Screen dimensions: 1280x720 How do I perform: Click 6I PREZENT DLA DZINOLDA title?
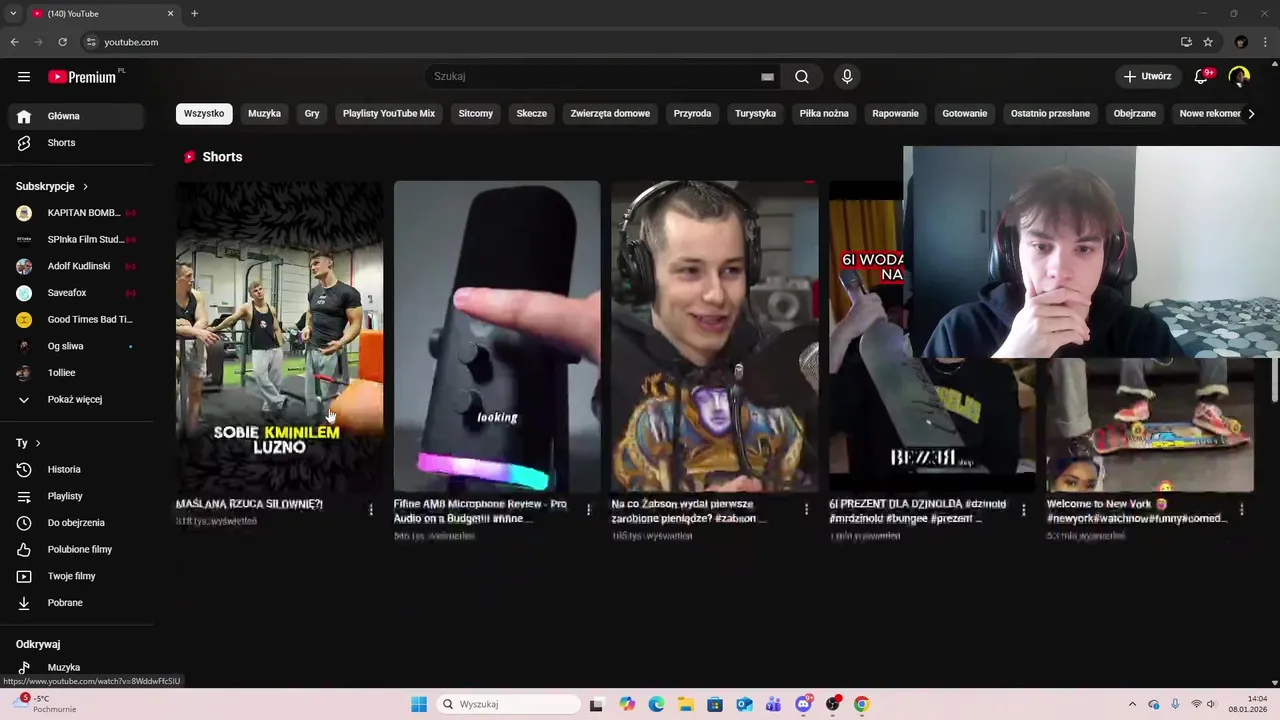click(x=917, y=511)
